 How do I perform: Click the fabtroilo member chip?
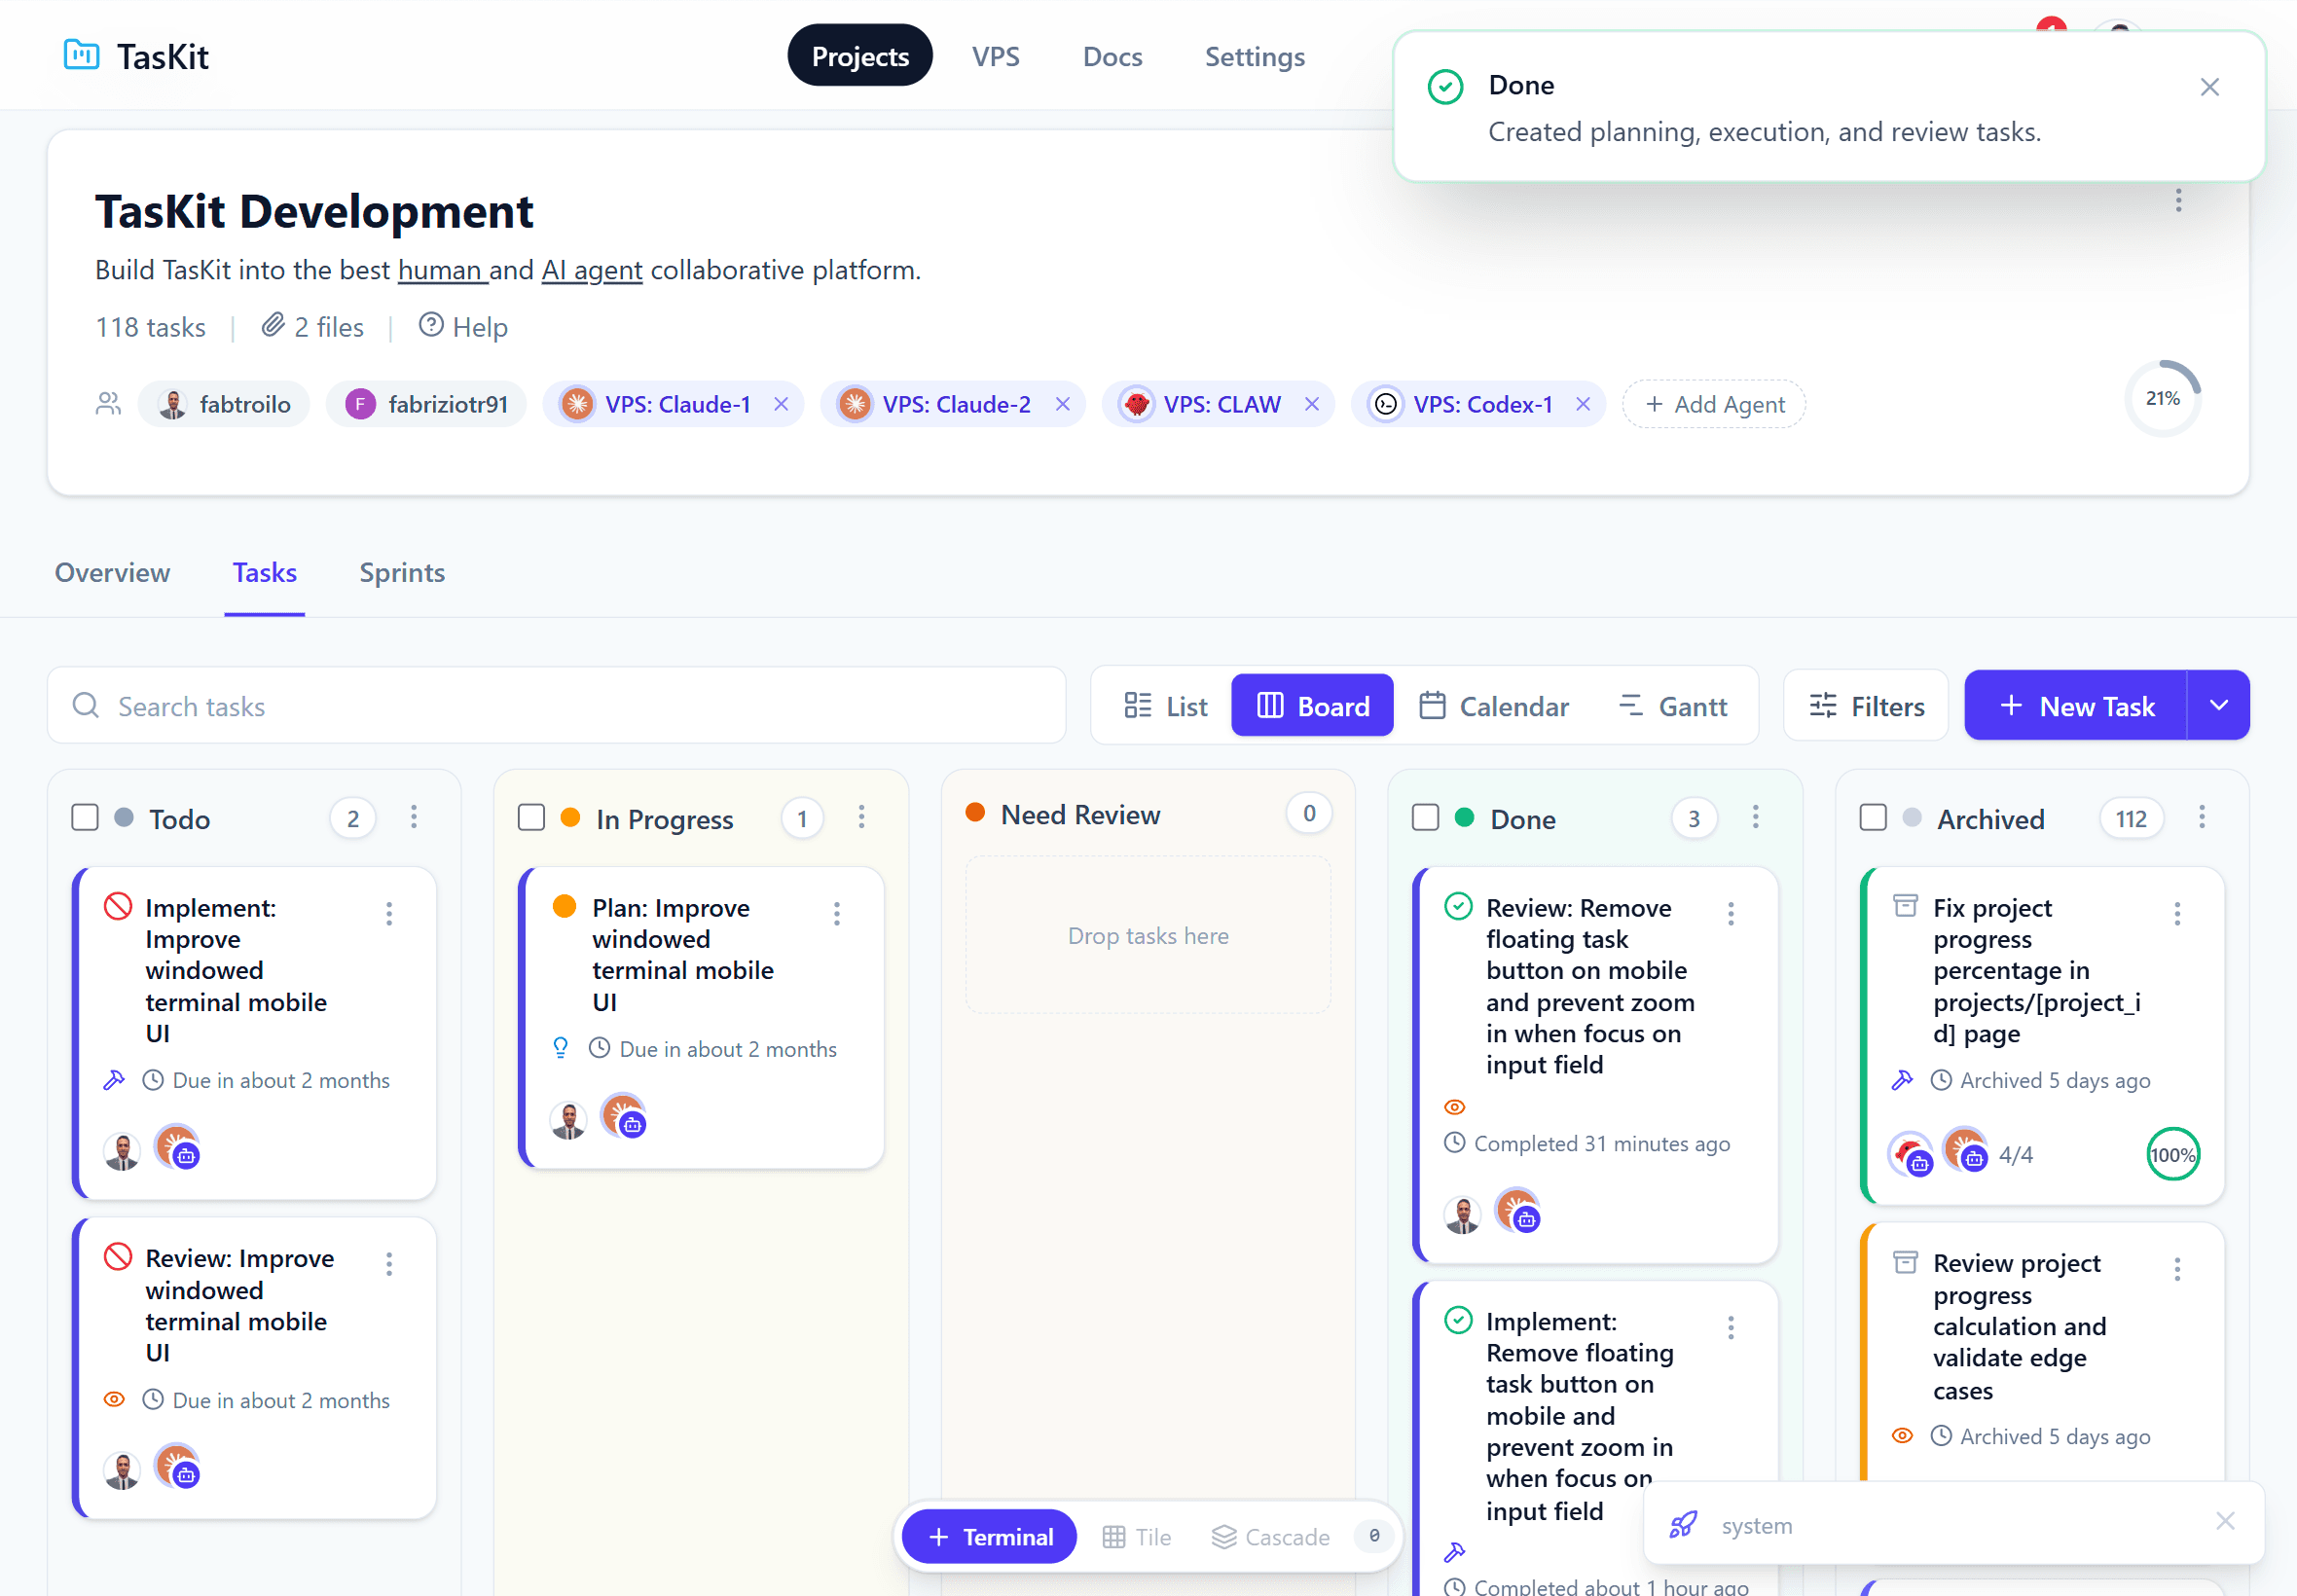pos(224,404)
